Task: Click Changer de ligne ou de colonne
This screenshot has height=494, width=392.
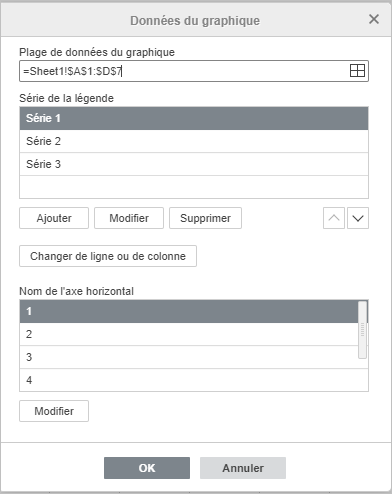Action: click(x=108, y=256)
